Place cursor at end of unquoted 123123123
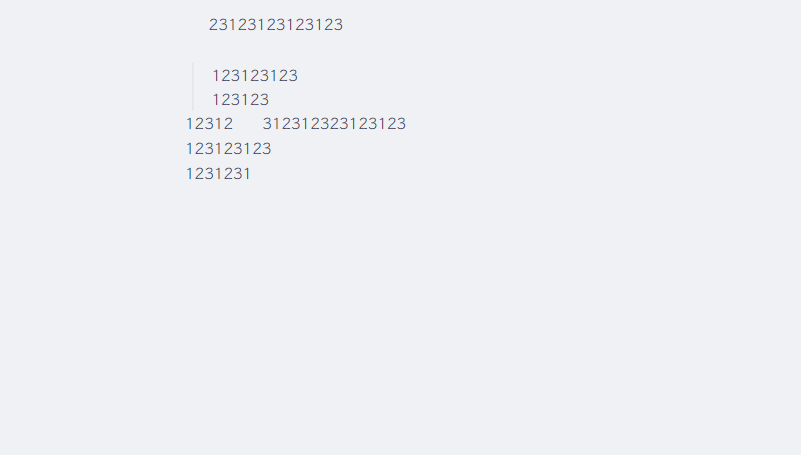 click(x=272, y=149)
